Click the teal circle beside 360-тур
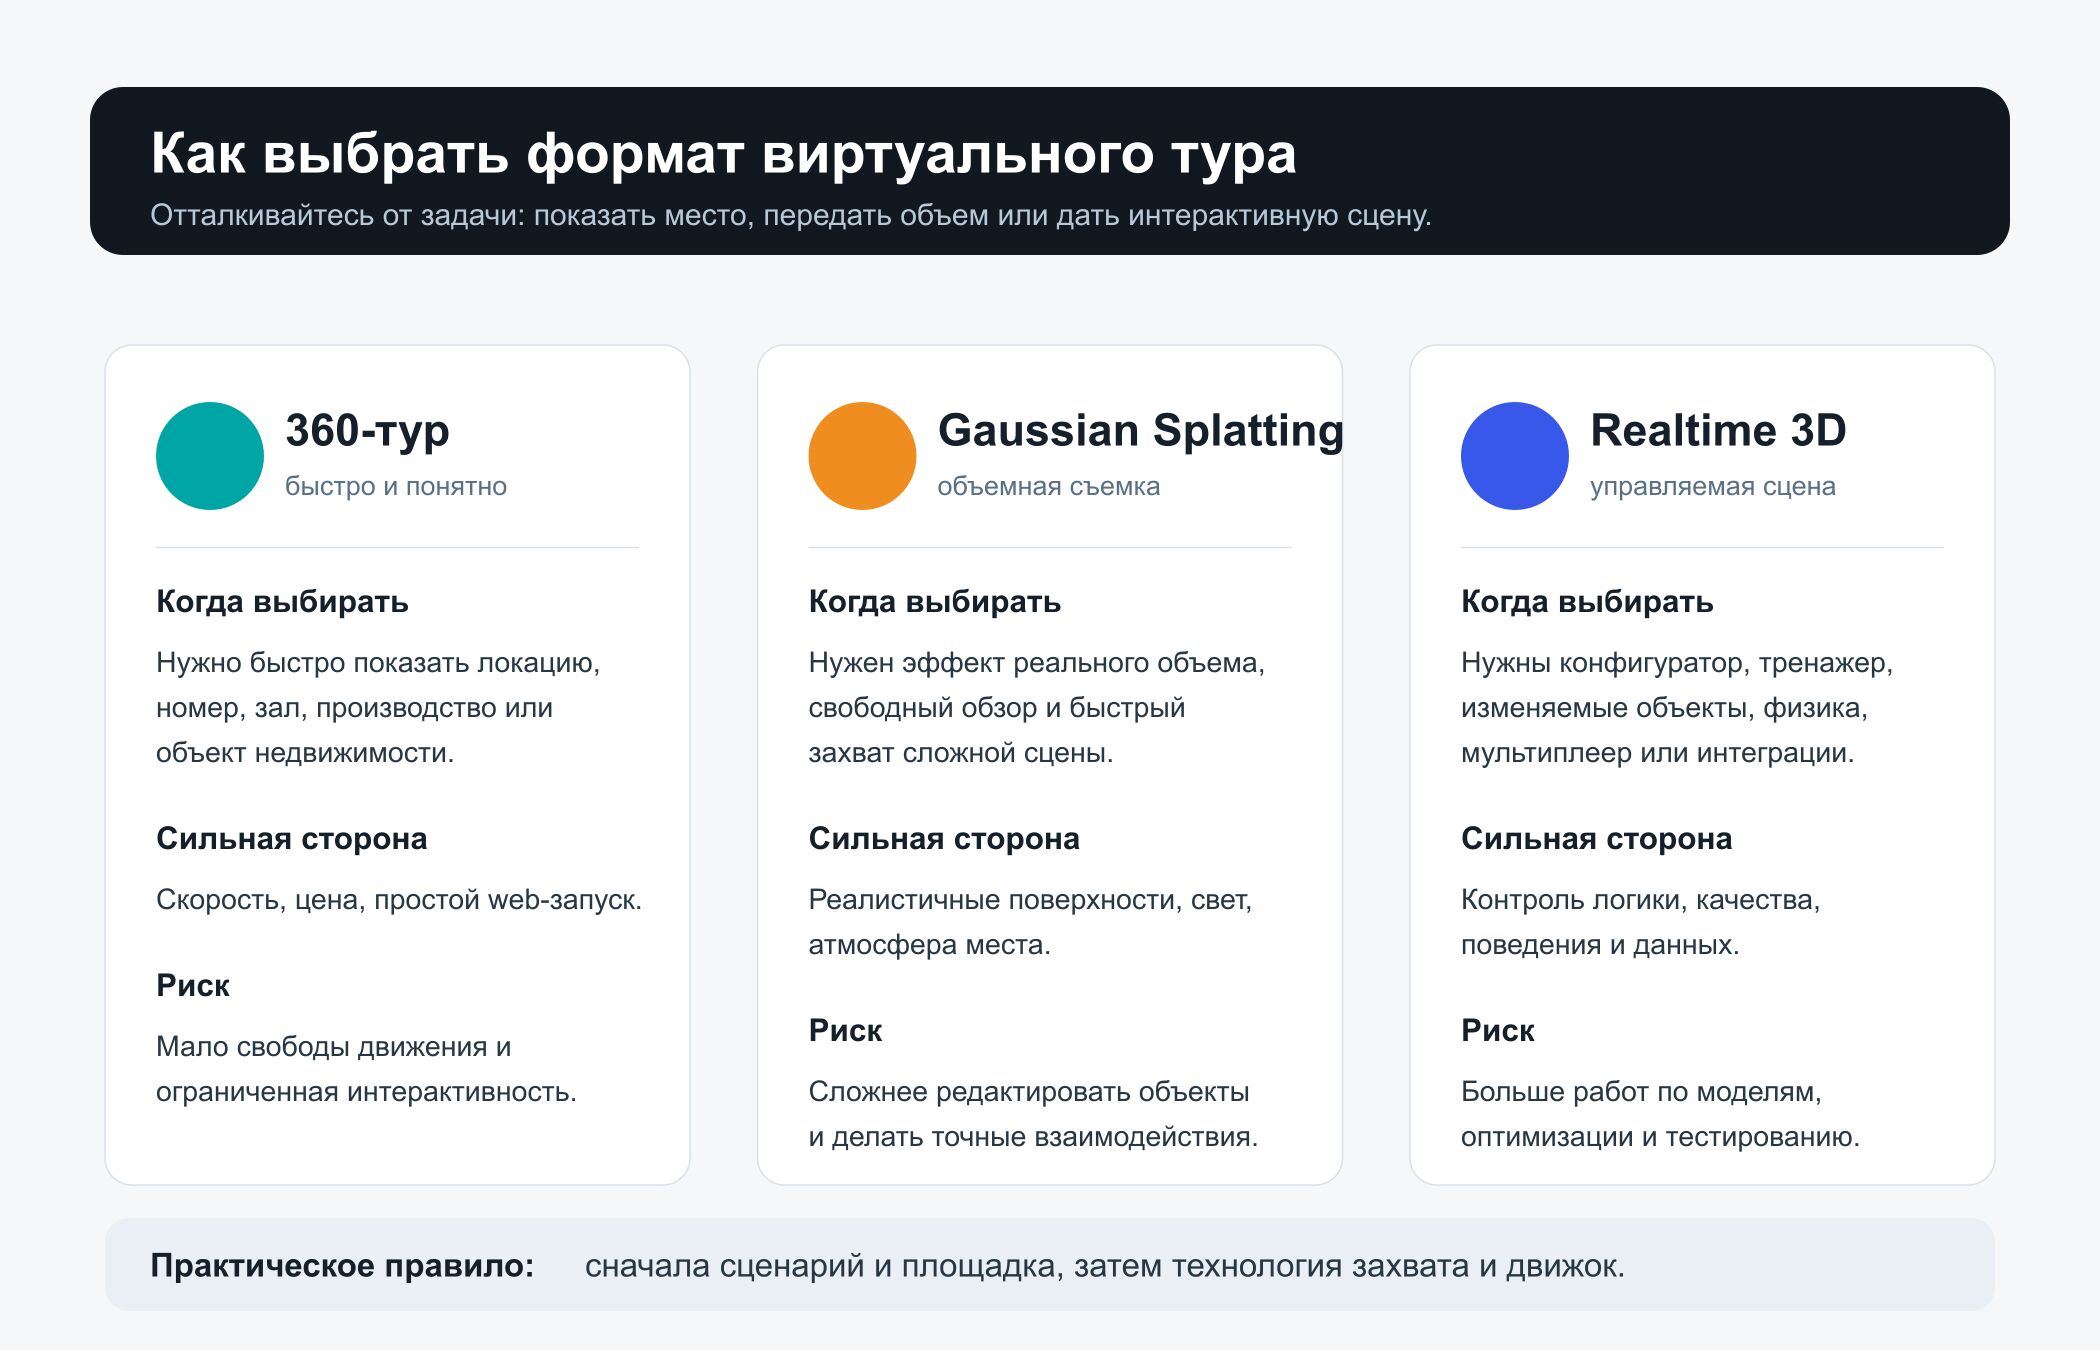This screenshot has width=2100, height=1350. [210, 456]
